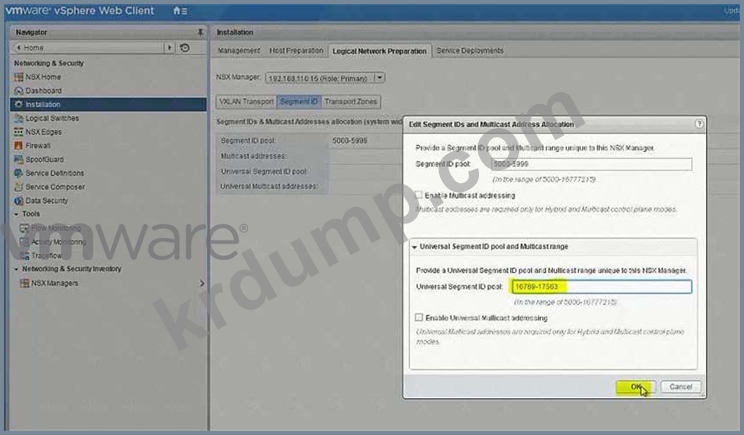Select the Transport Zones sub-tab
This screenshot has height=435, width=744.
(351, 102)
